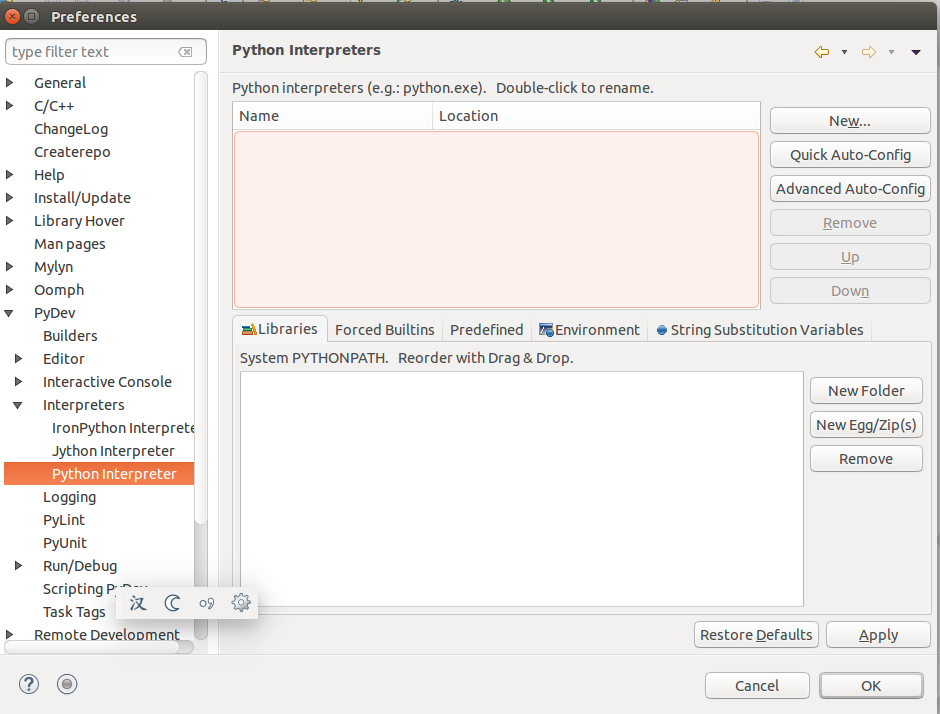Click the Help question mark icon
The image size is (940, 714).
[x=29, y=684]
